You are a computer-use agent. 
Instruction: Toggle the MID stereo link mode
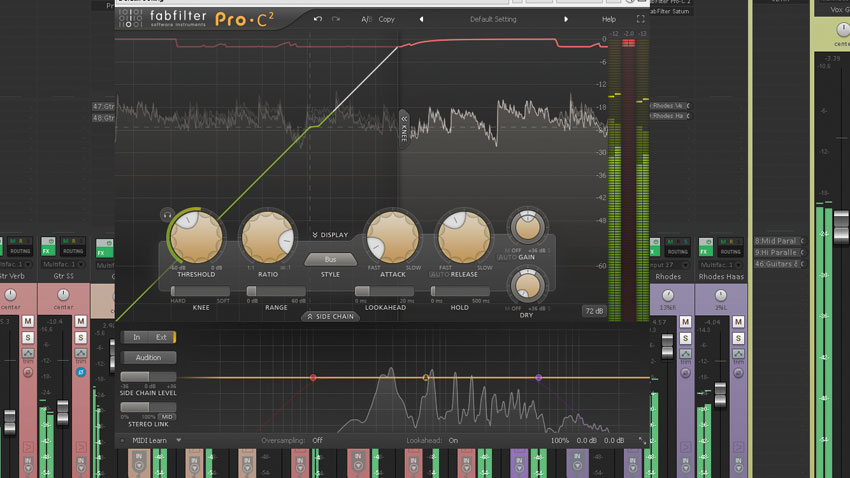167,417
